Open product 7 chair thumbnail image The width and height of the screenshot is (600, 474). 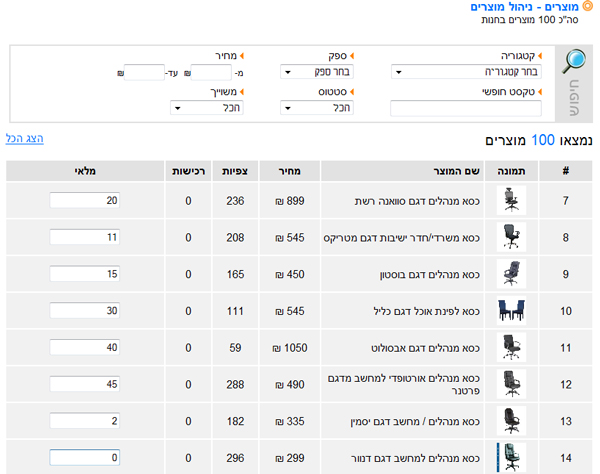(511, 201)
